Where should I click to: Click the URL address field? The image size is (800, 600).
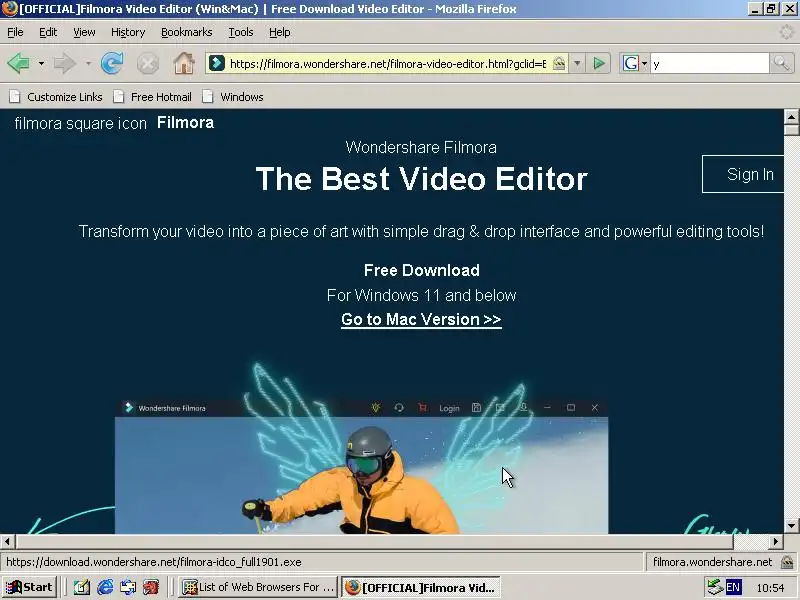pos(388,64)
